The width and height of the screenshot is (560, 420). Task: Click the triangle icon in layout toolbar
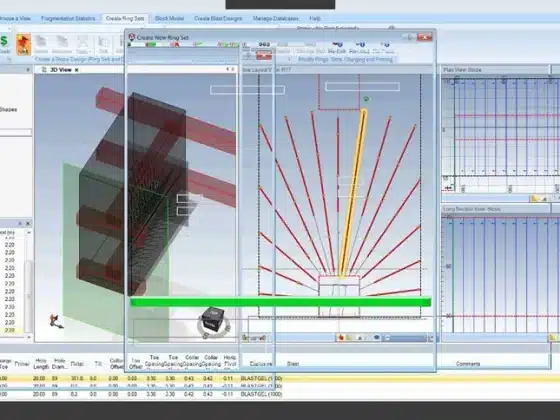(x=360, y=338)
